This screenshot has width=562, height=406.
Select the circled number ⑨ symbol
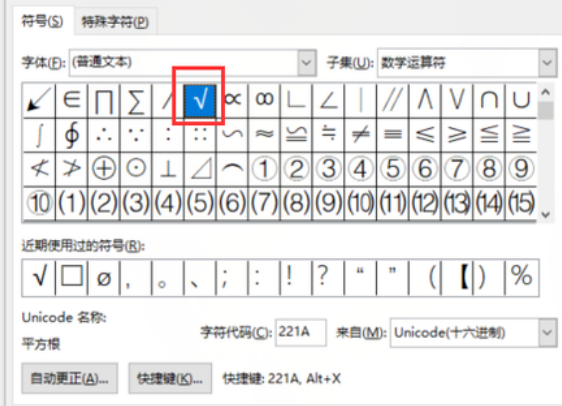(x=521, y=169)
